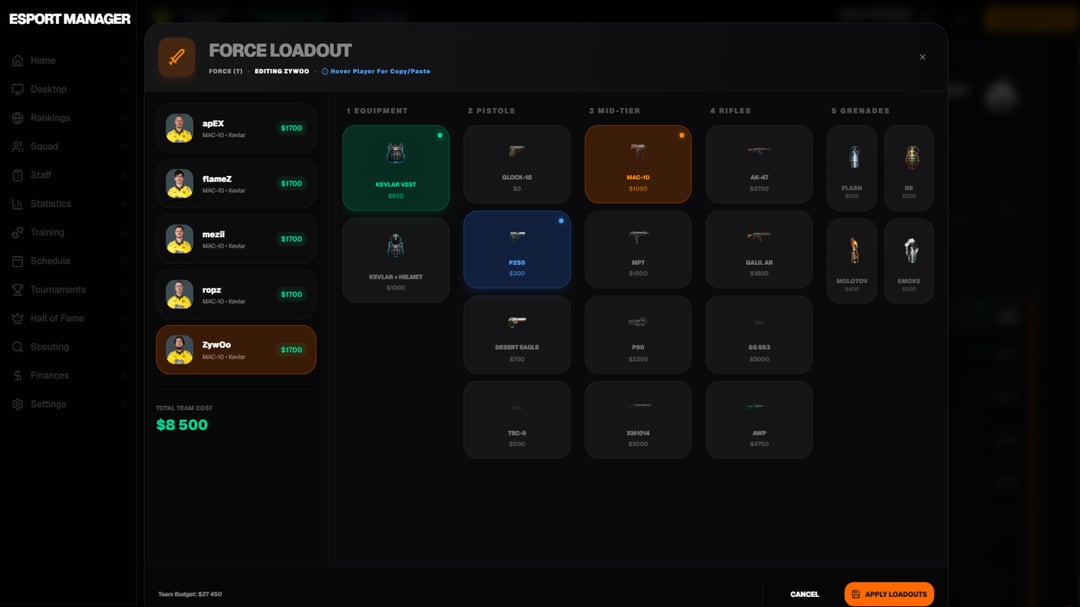Choose the Desert Eagle pistol

(516, 334)
